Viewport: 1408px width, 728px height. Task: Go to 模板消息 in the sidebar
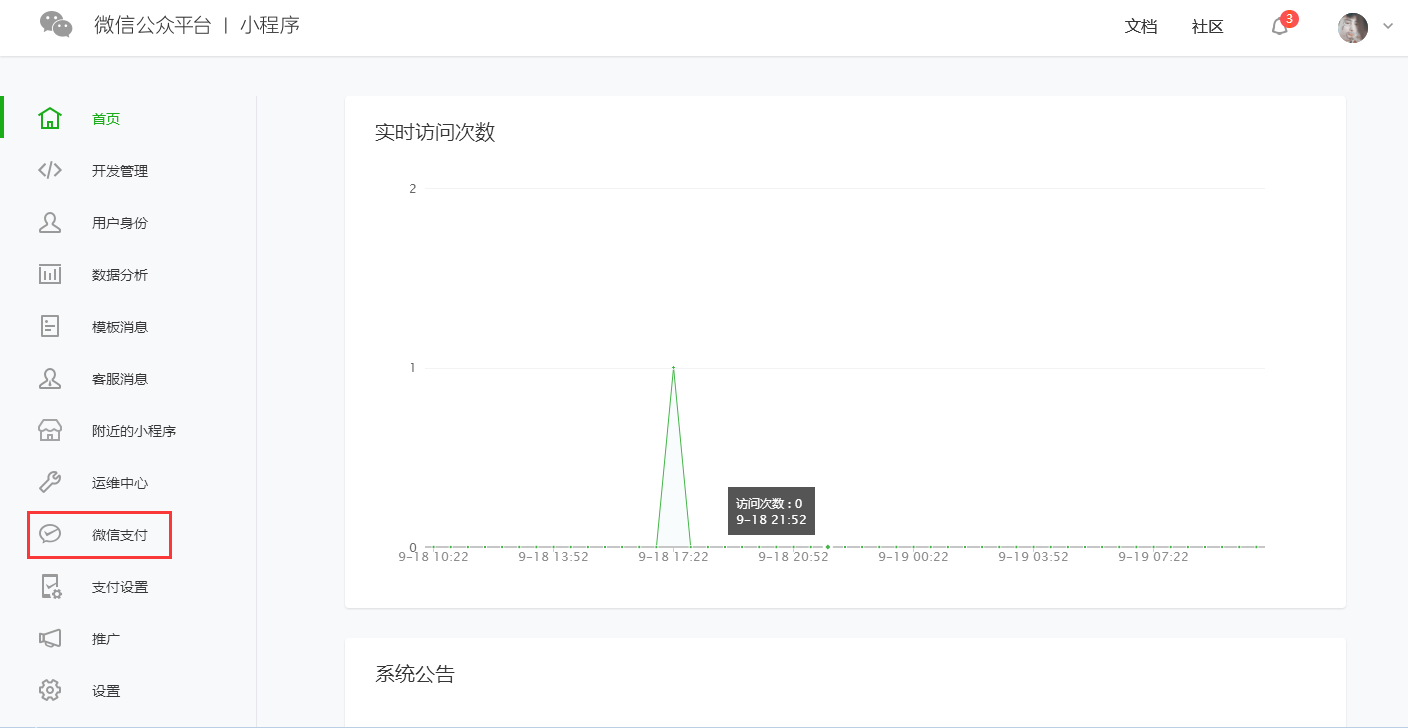pyautogui.click(x=119, y=327)
